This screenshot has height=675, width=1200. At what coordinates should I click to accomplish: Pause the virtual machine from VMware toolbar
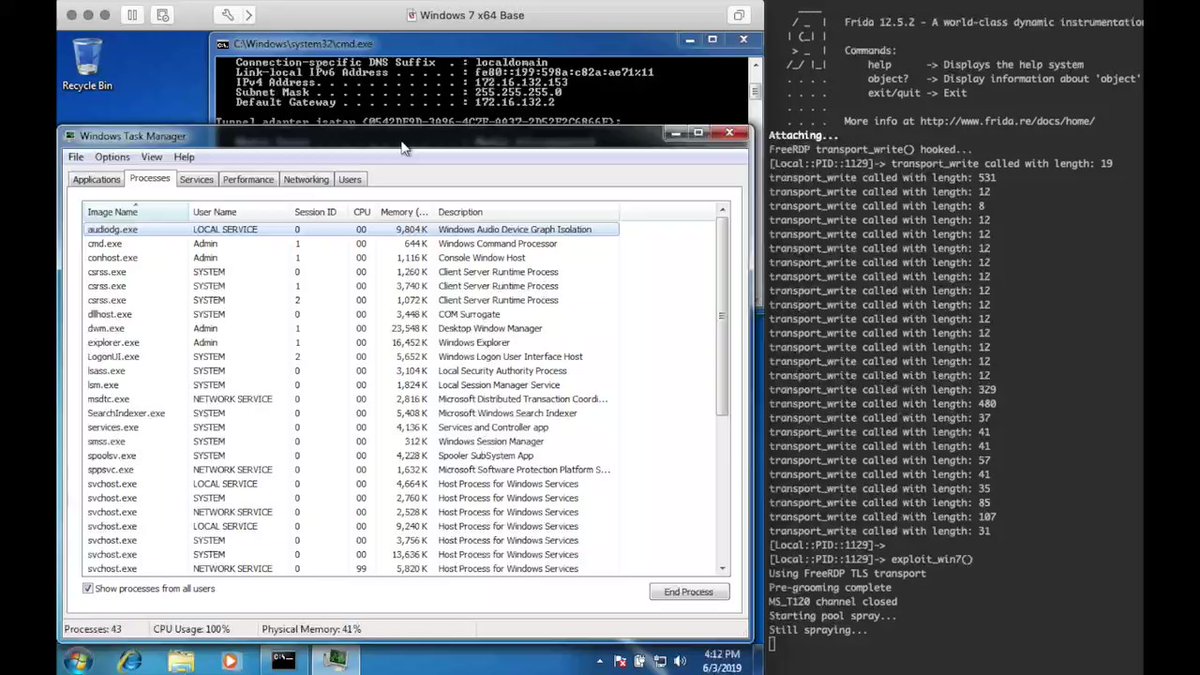tap(132, 15)
